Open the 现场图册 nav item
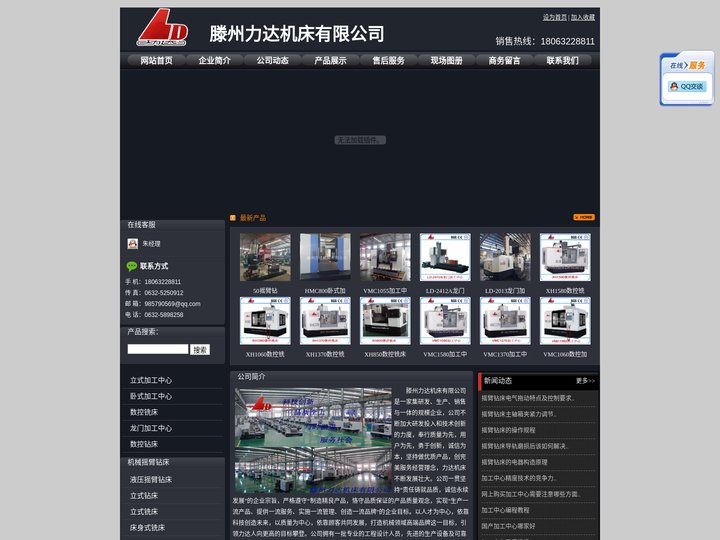The image size is (720, 540). (x=446, y=60)
